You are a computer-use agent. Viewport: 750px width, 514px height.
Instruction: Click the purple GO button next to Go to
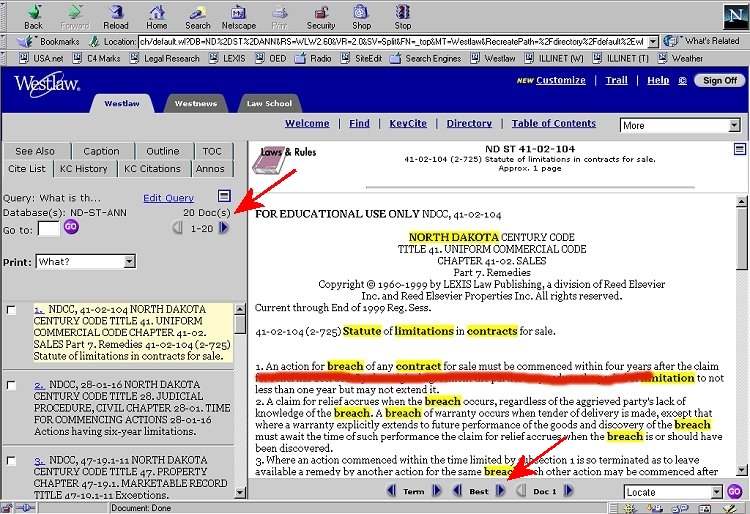(x=71, y=227)
